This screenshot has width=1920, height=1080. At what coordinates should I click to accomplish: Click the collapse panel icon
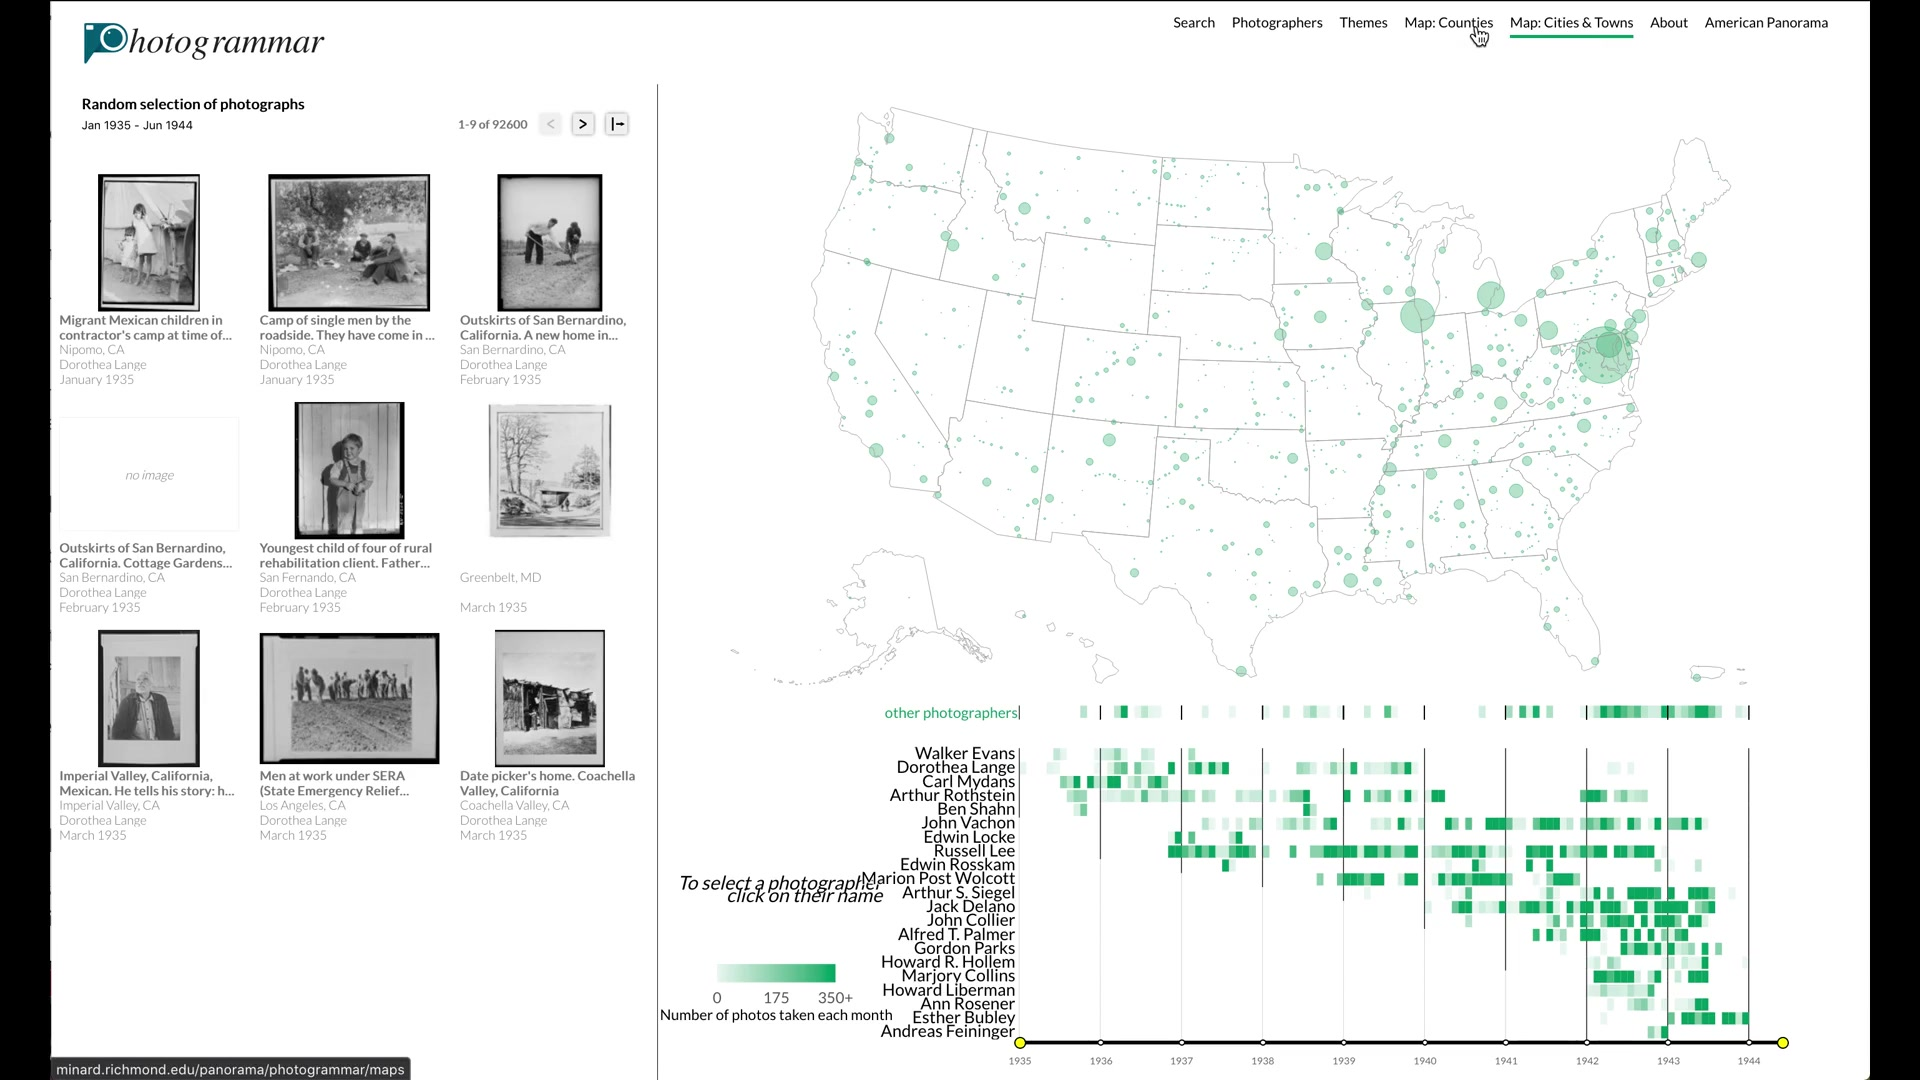pos(617,124)
